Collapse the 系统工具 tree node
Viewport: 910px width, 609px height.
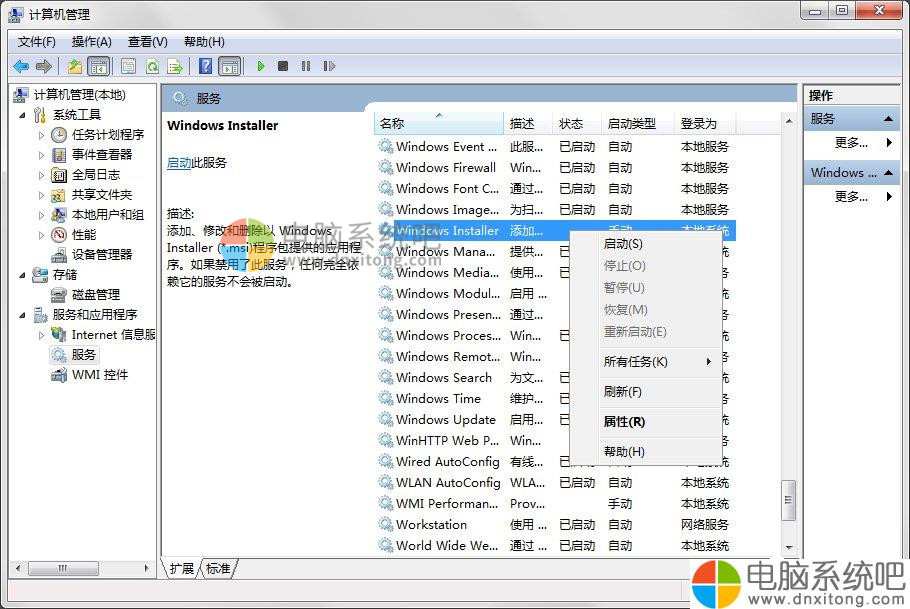pos(22,115)
